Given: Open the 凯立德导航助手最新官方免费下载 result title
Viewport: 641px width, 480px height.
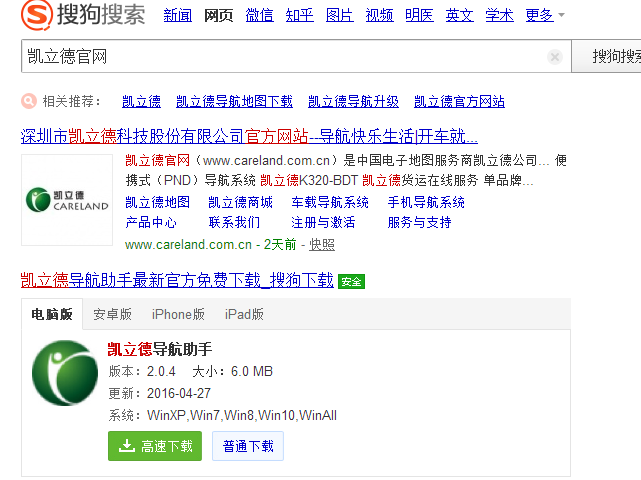Looking at the screenshot, I should click(x=177, y=280).
